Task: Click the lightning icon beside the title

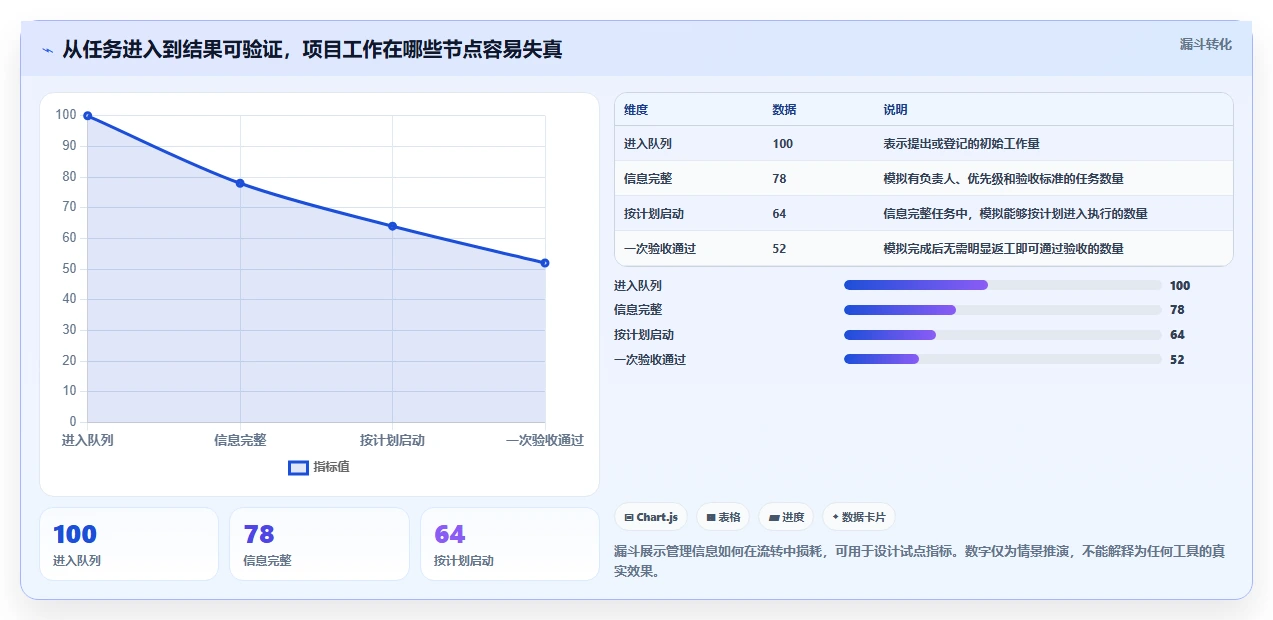Action: coord(47,50)
